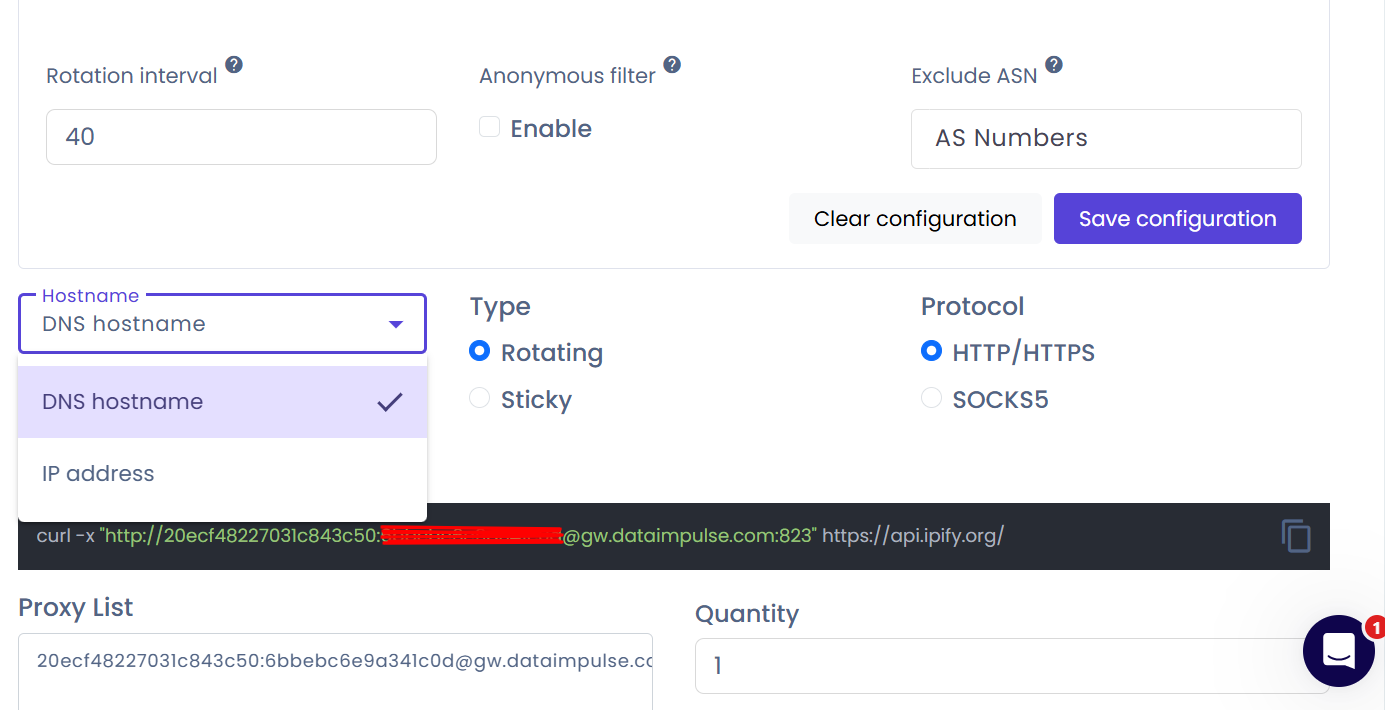
Task: Click inside the Proxy List text box
Action: coord(335,671)
